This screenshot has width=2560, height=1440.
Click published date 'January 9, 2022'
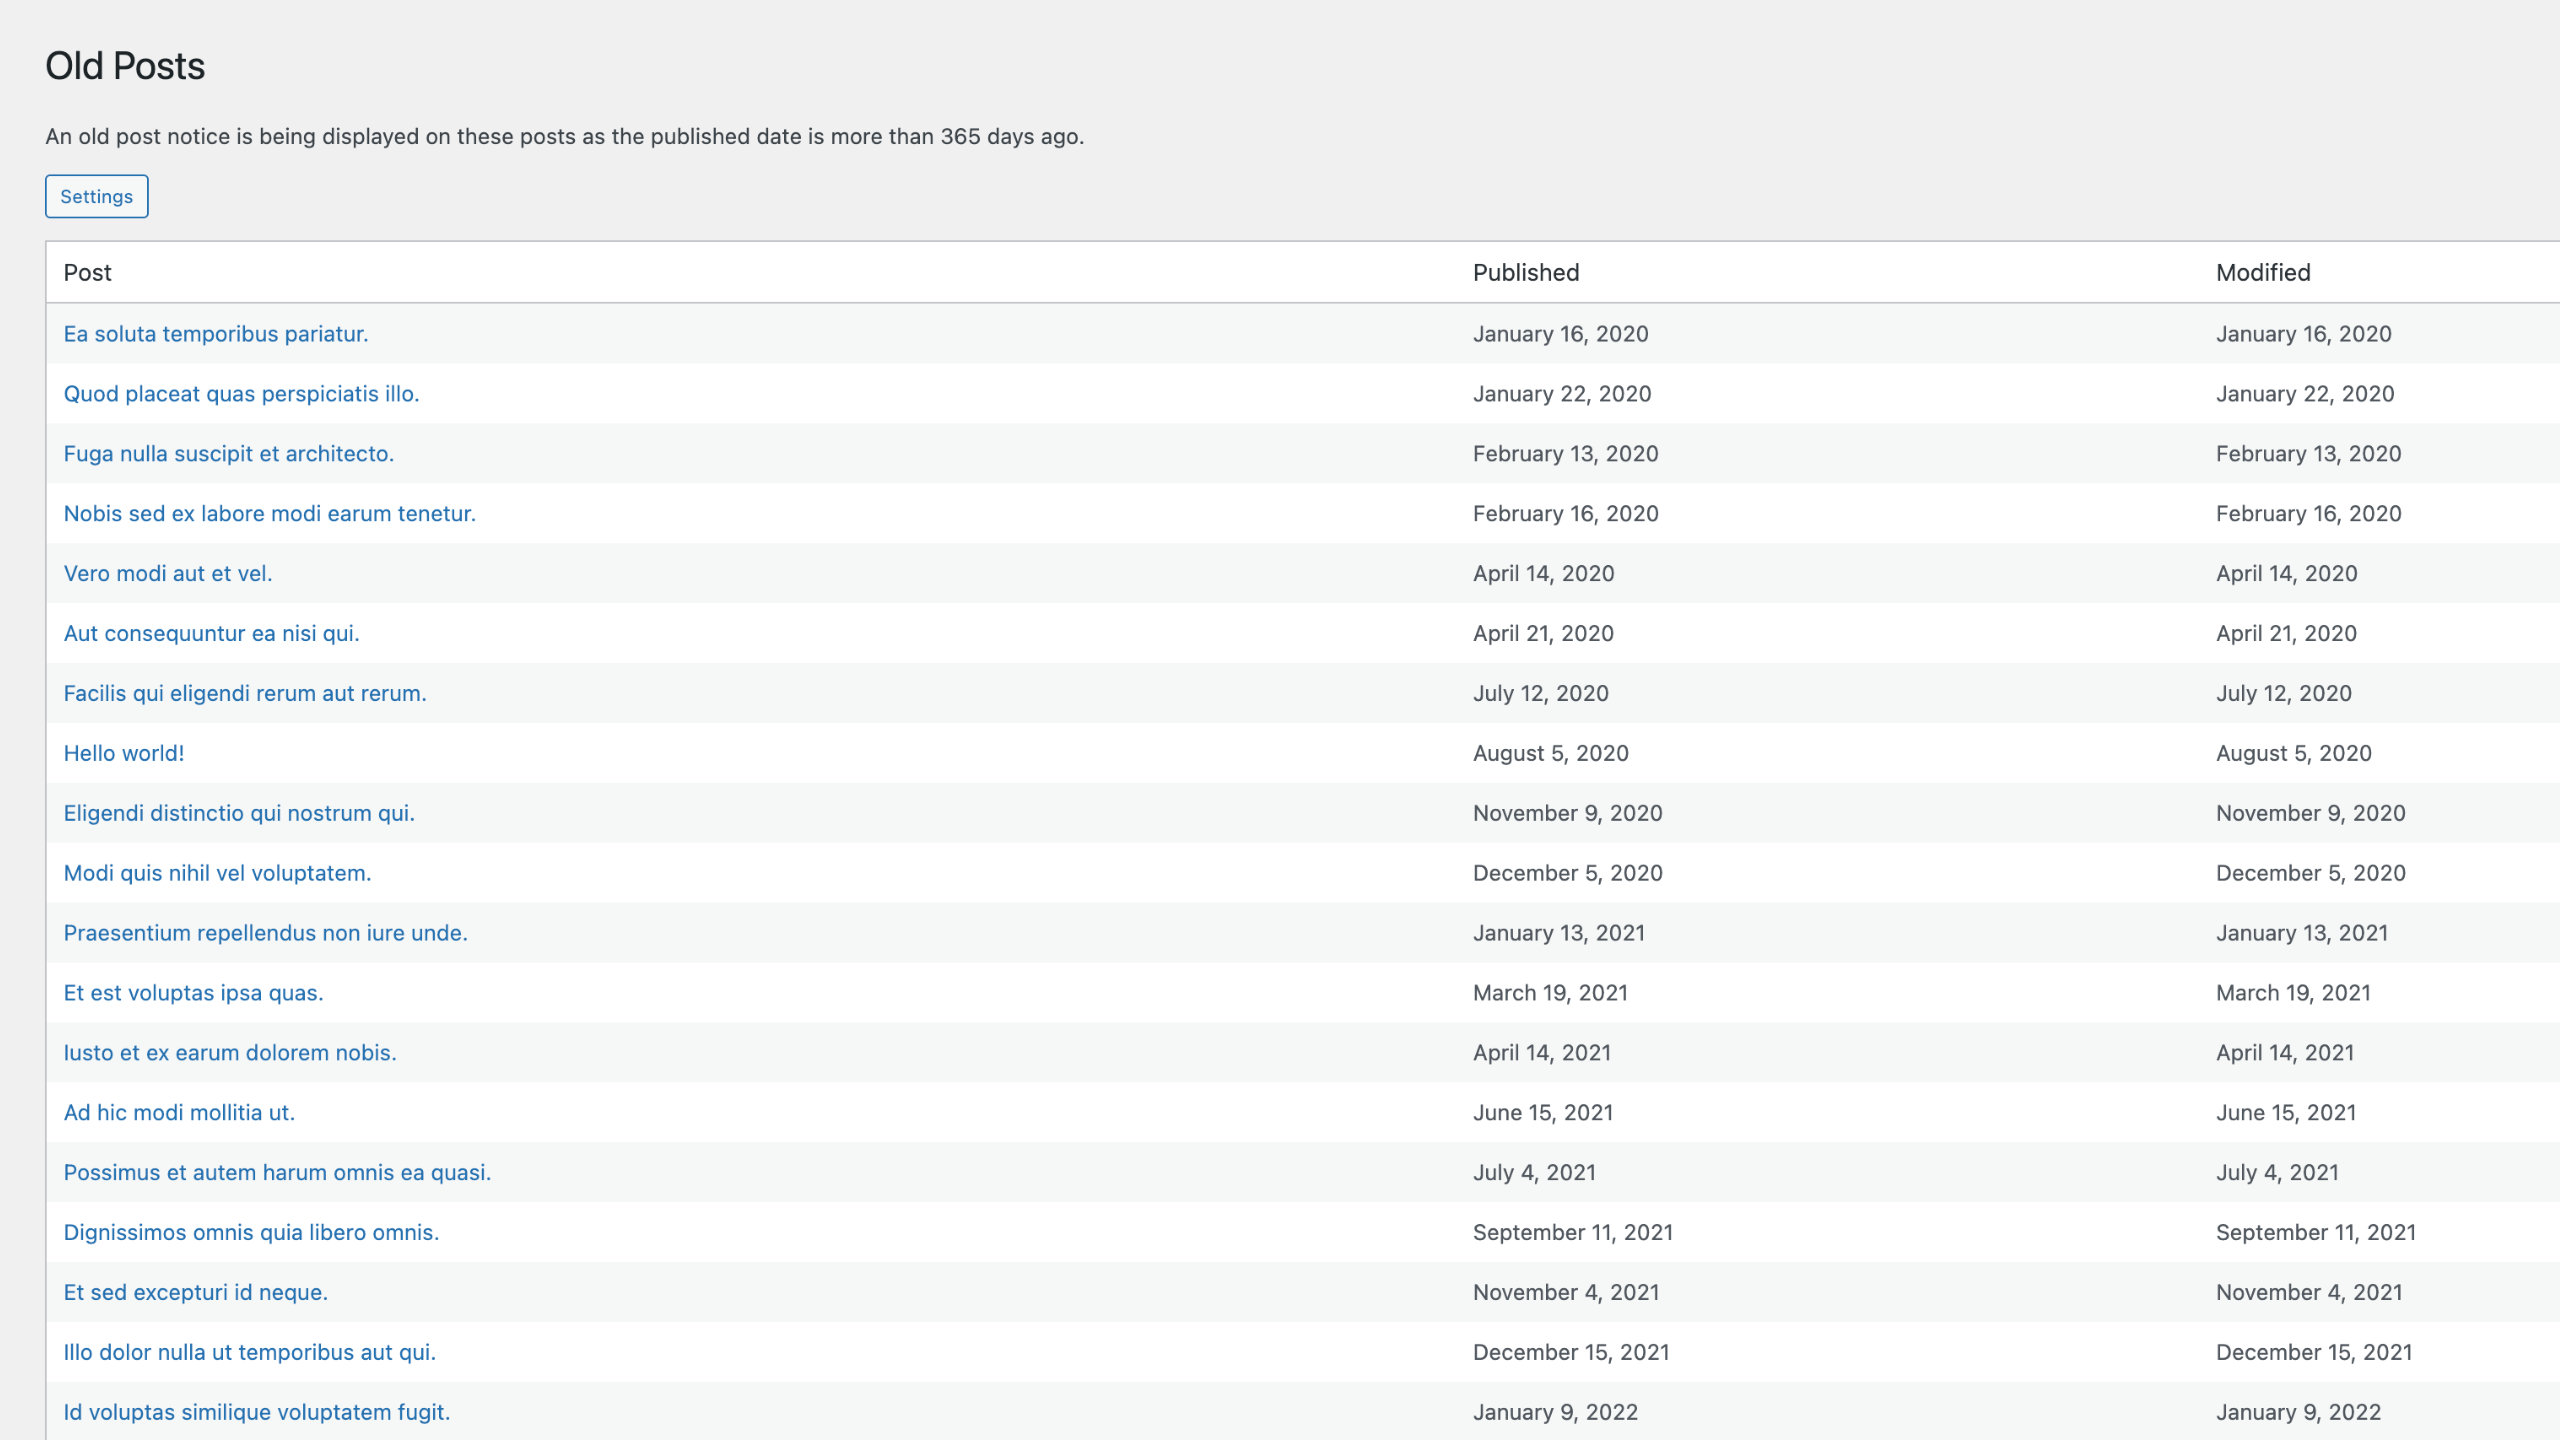(1556, 1414)
